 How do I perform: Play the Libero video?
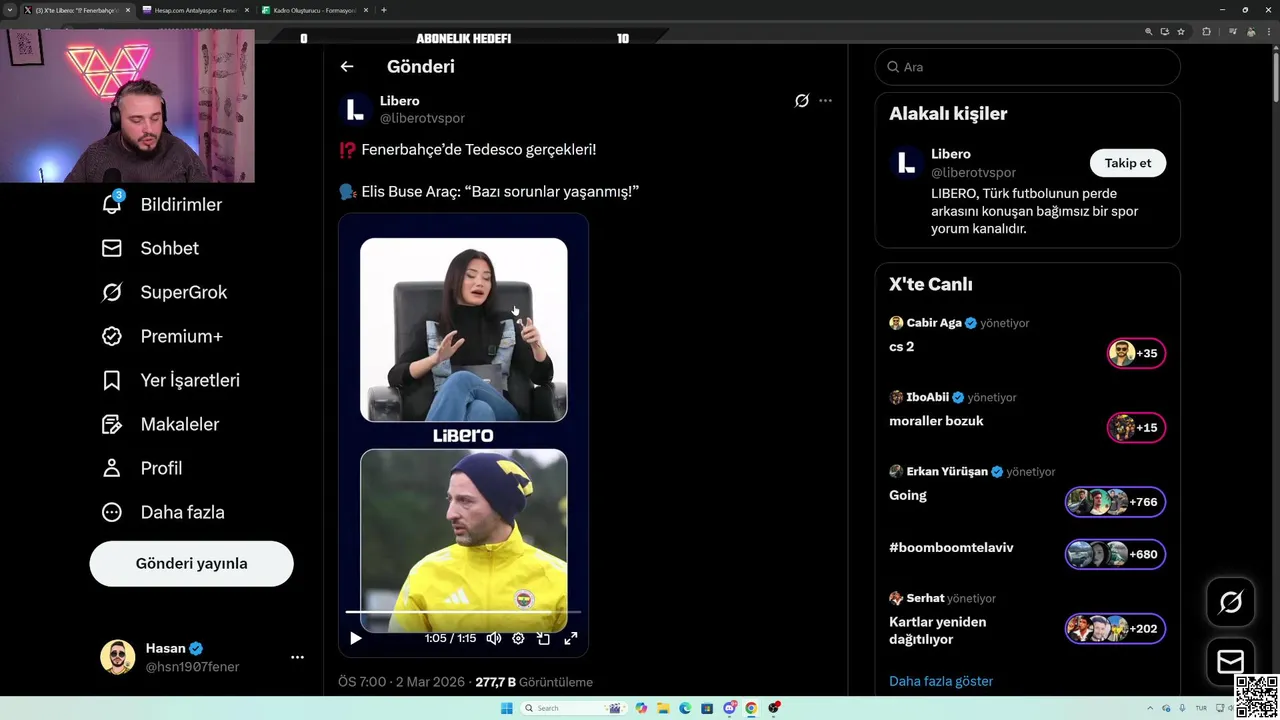tap(355, 638)
